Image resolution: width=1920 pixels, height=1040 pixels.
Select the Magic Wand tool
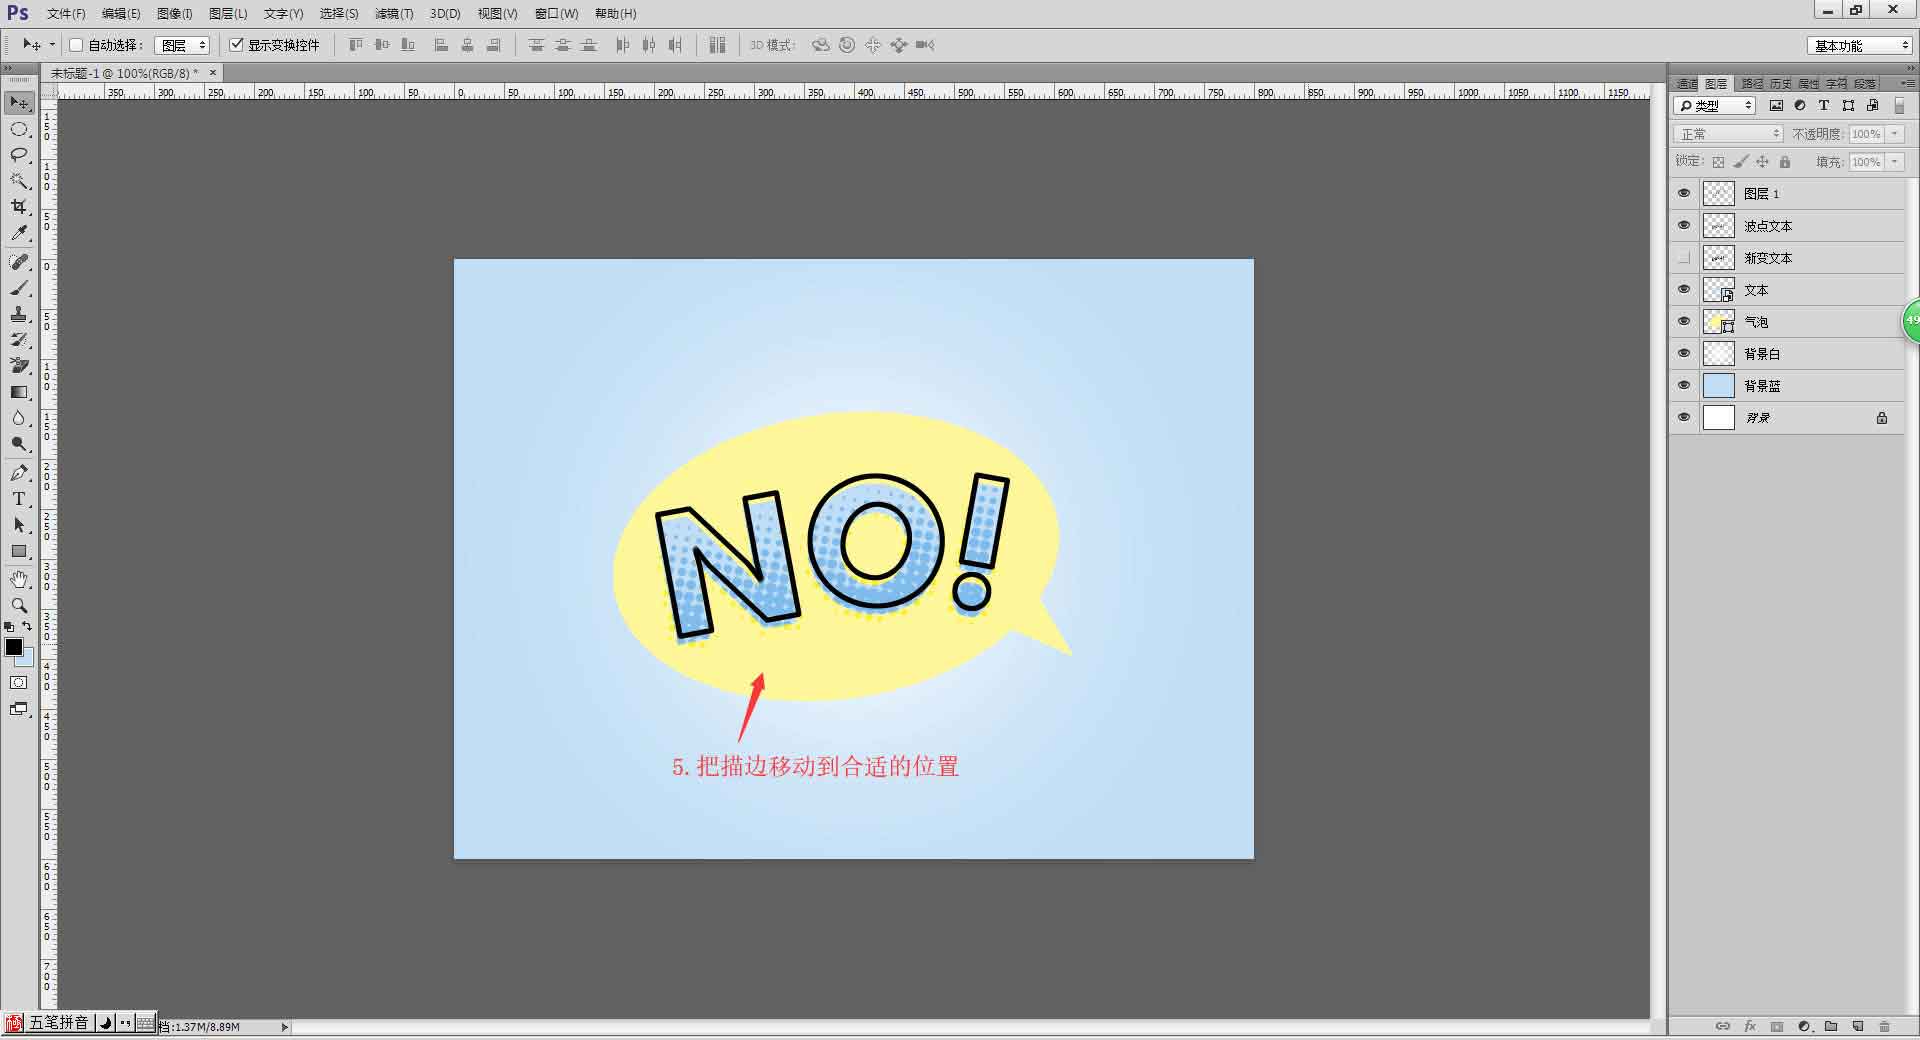click(x=19, y=181)
